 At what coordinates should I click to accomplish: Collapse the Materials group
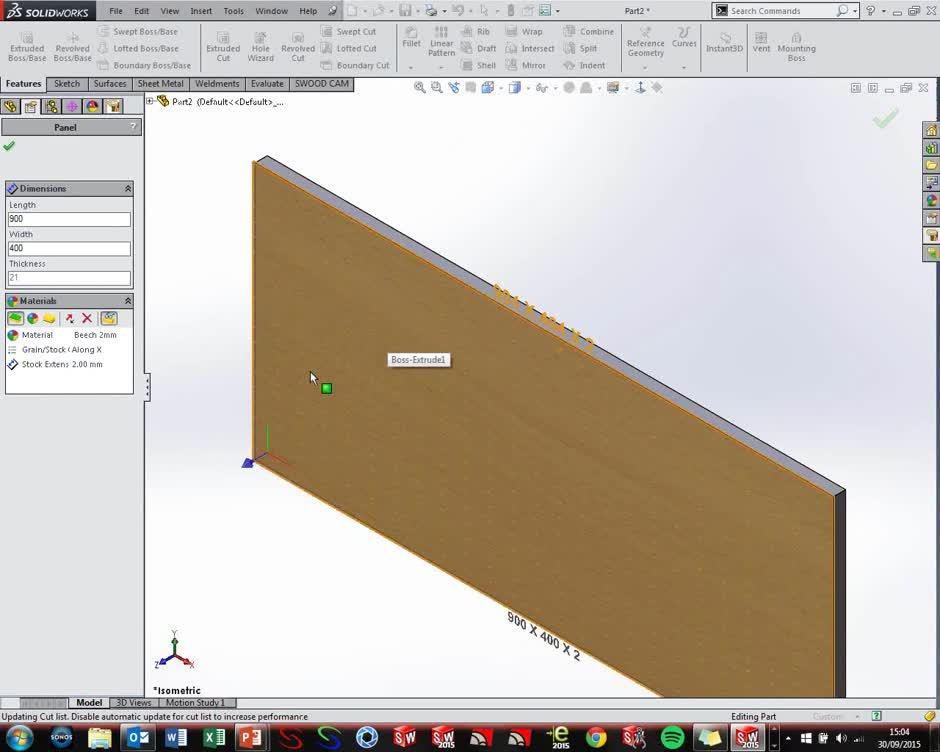(128, 300)
